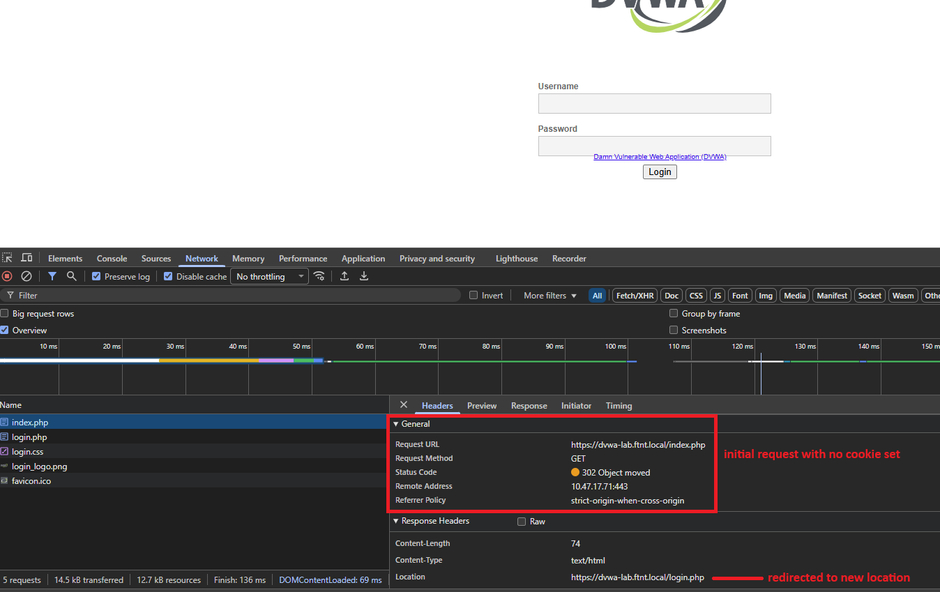Toggle the device toolbar icon

27,258
